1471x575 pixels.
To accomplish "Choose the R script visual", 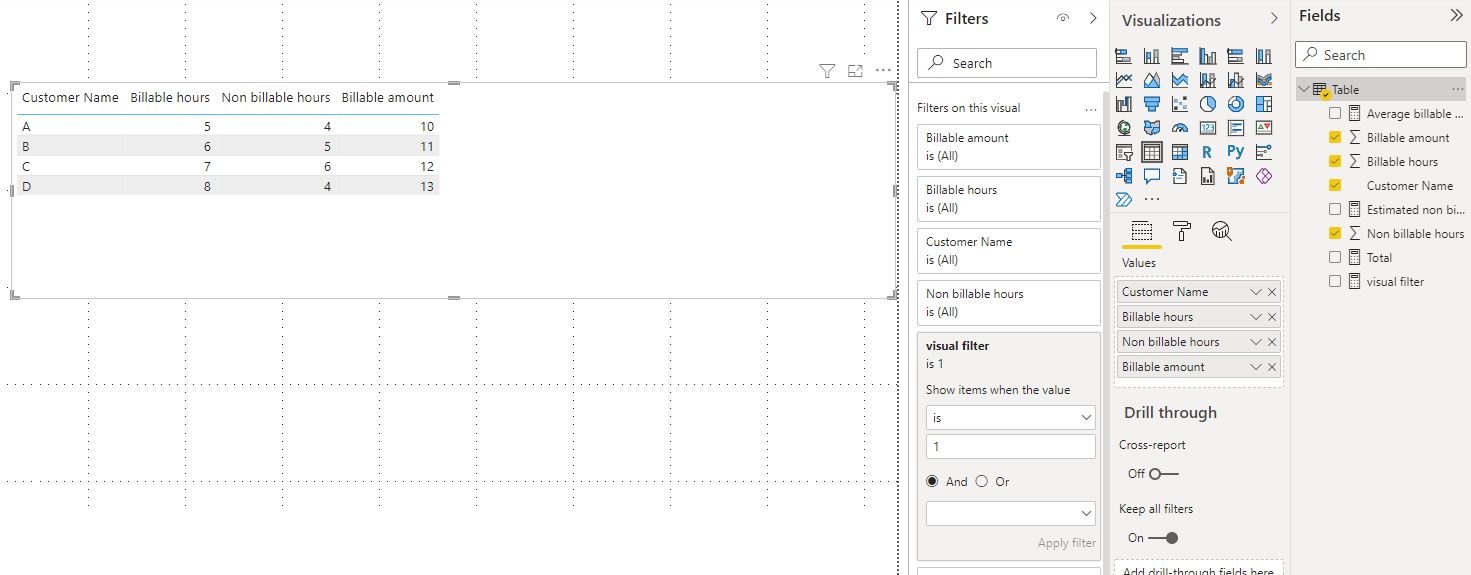I will (x=1208, y=152).
